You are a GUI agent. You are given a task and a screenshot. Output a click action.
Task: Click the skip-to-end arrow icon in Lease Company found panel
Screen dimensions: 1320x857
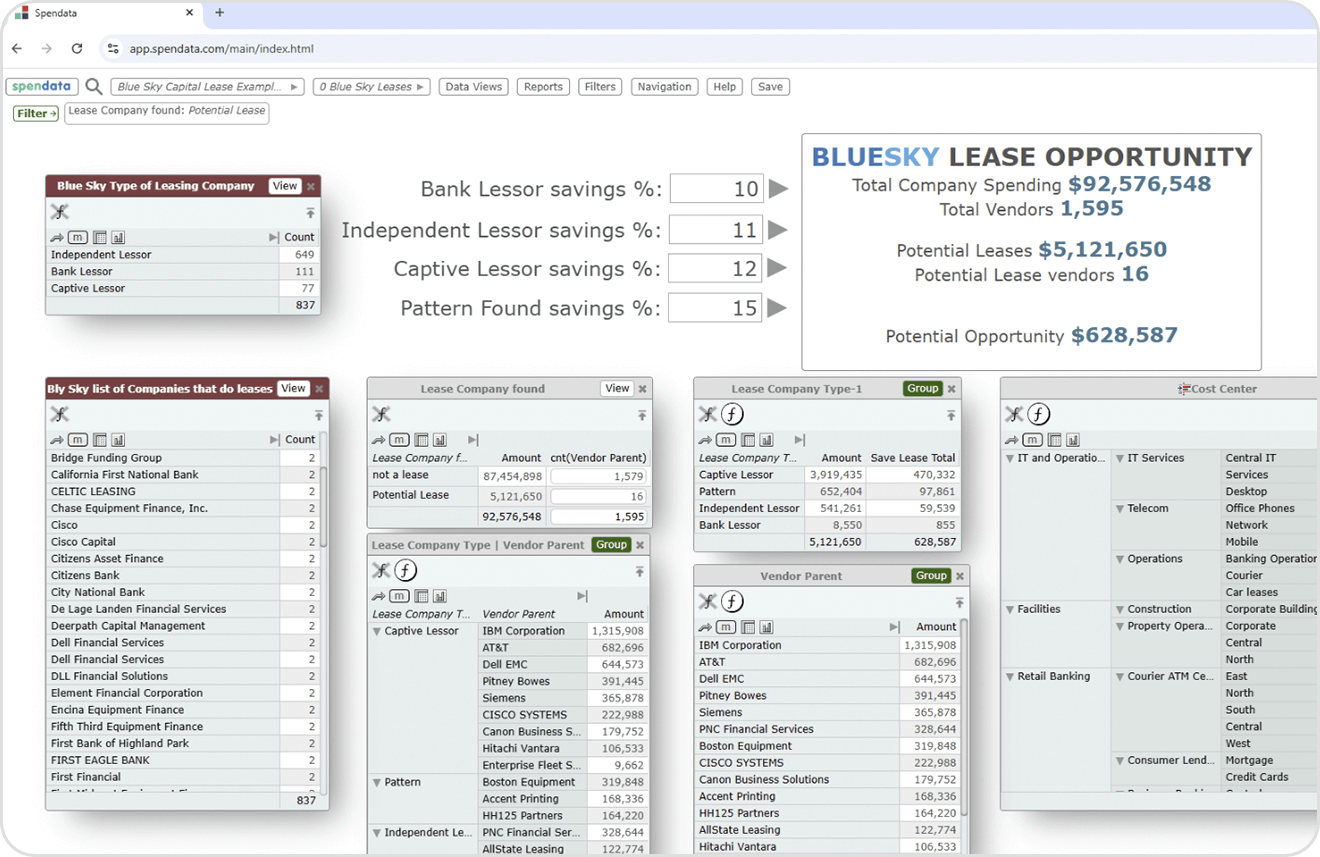[474, 439]
